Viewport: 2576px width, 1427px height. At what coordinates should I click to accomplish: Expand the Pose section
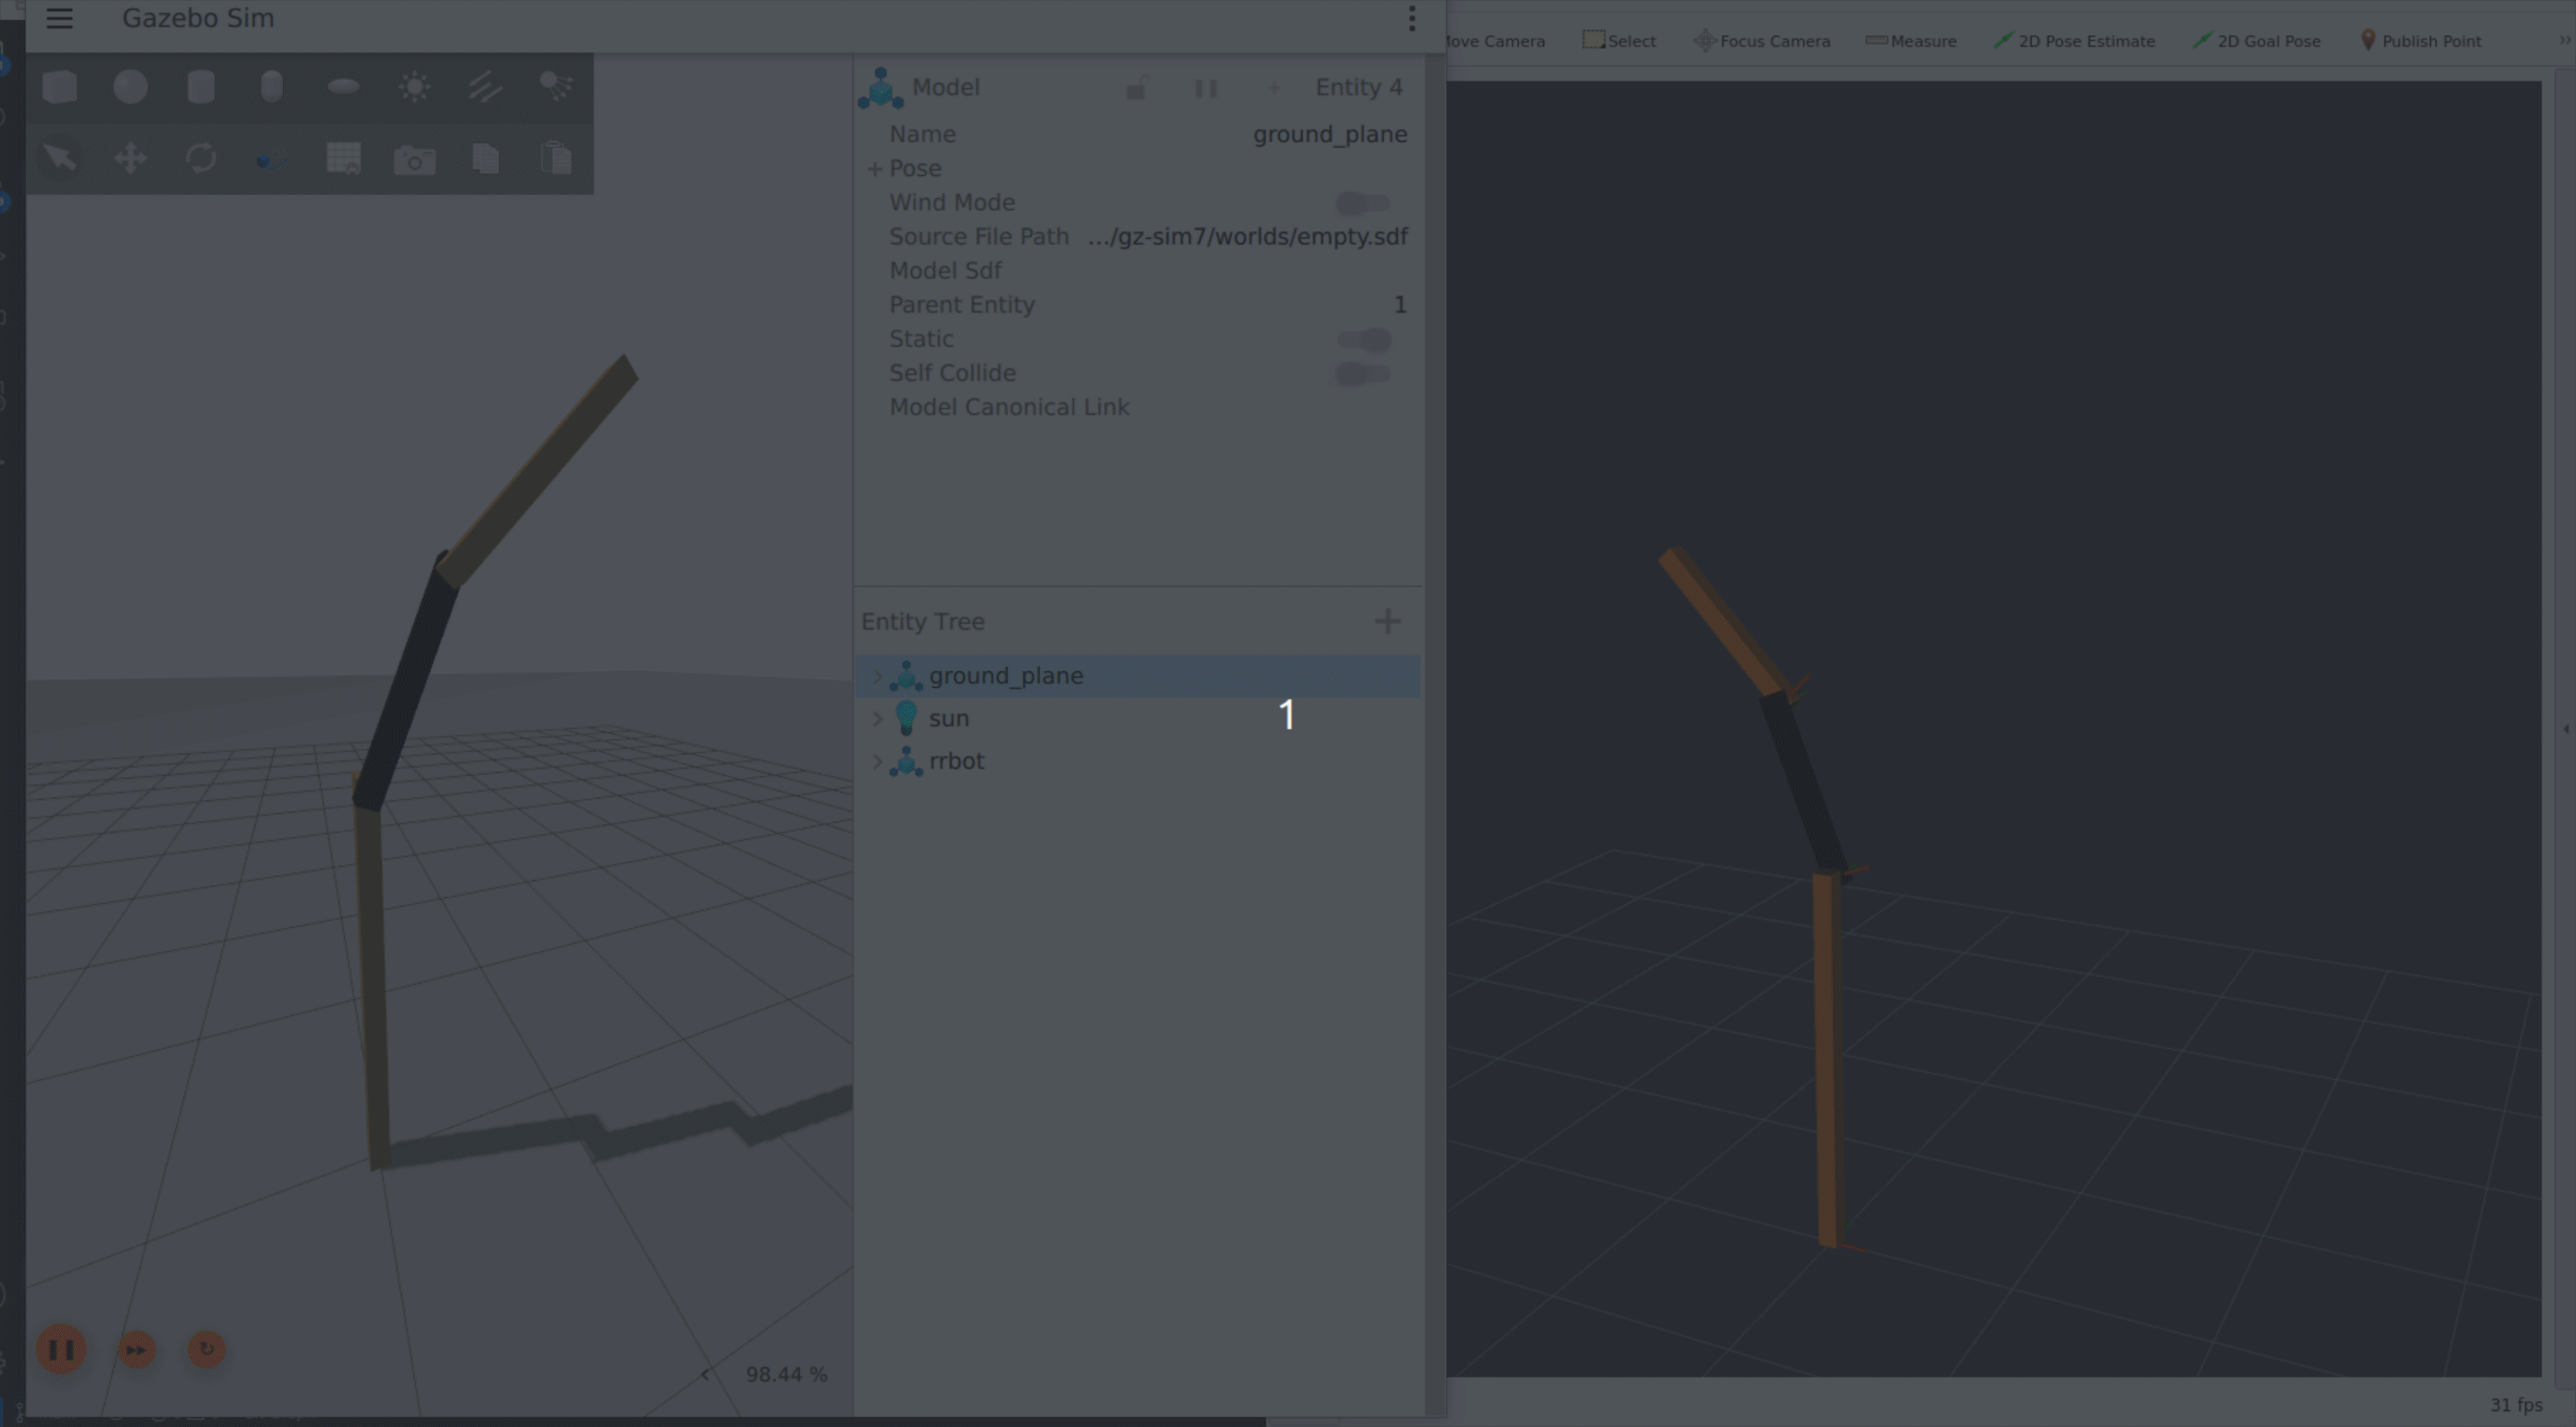[875, 169]
